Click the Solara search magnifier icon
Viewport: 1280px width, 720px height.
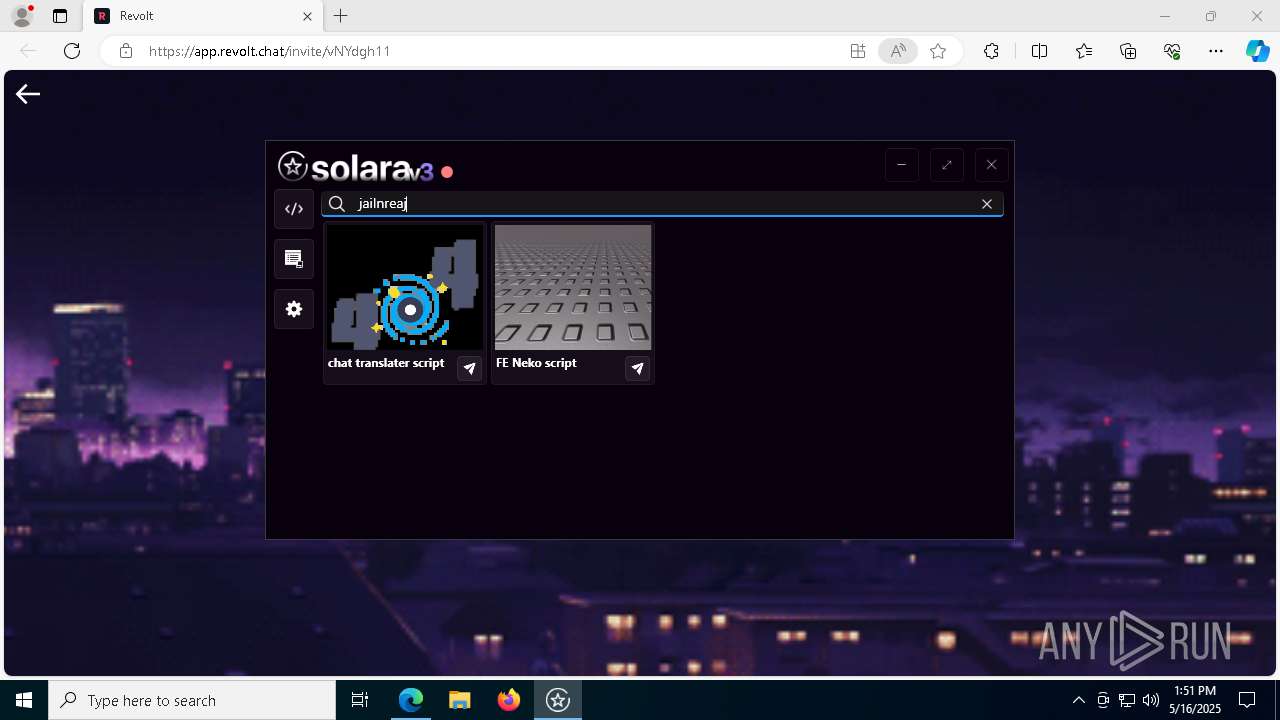pyautogui.click(x=337, y=204)
